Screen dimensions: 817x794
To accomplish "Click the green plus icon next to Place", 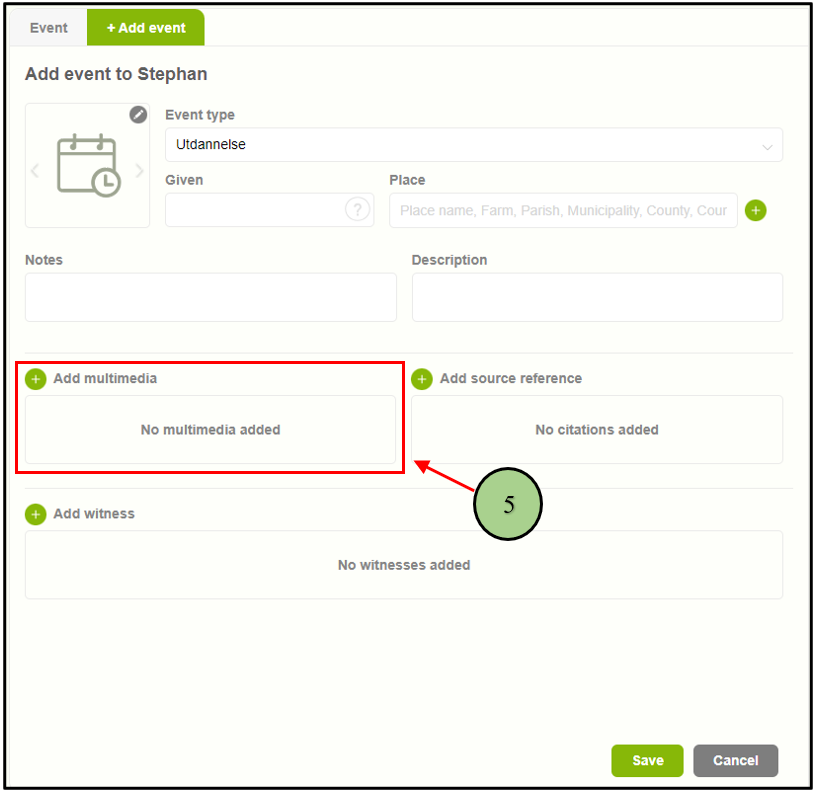I will point(756,210).
